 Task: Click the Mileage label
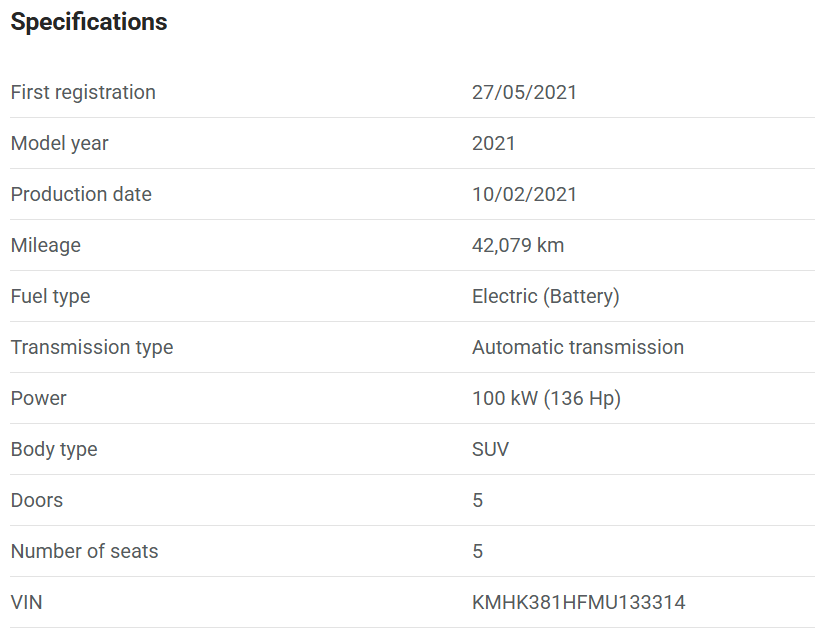tap(45, 245)
